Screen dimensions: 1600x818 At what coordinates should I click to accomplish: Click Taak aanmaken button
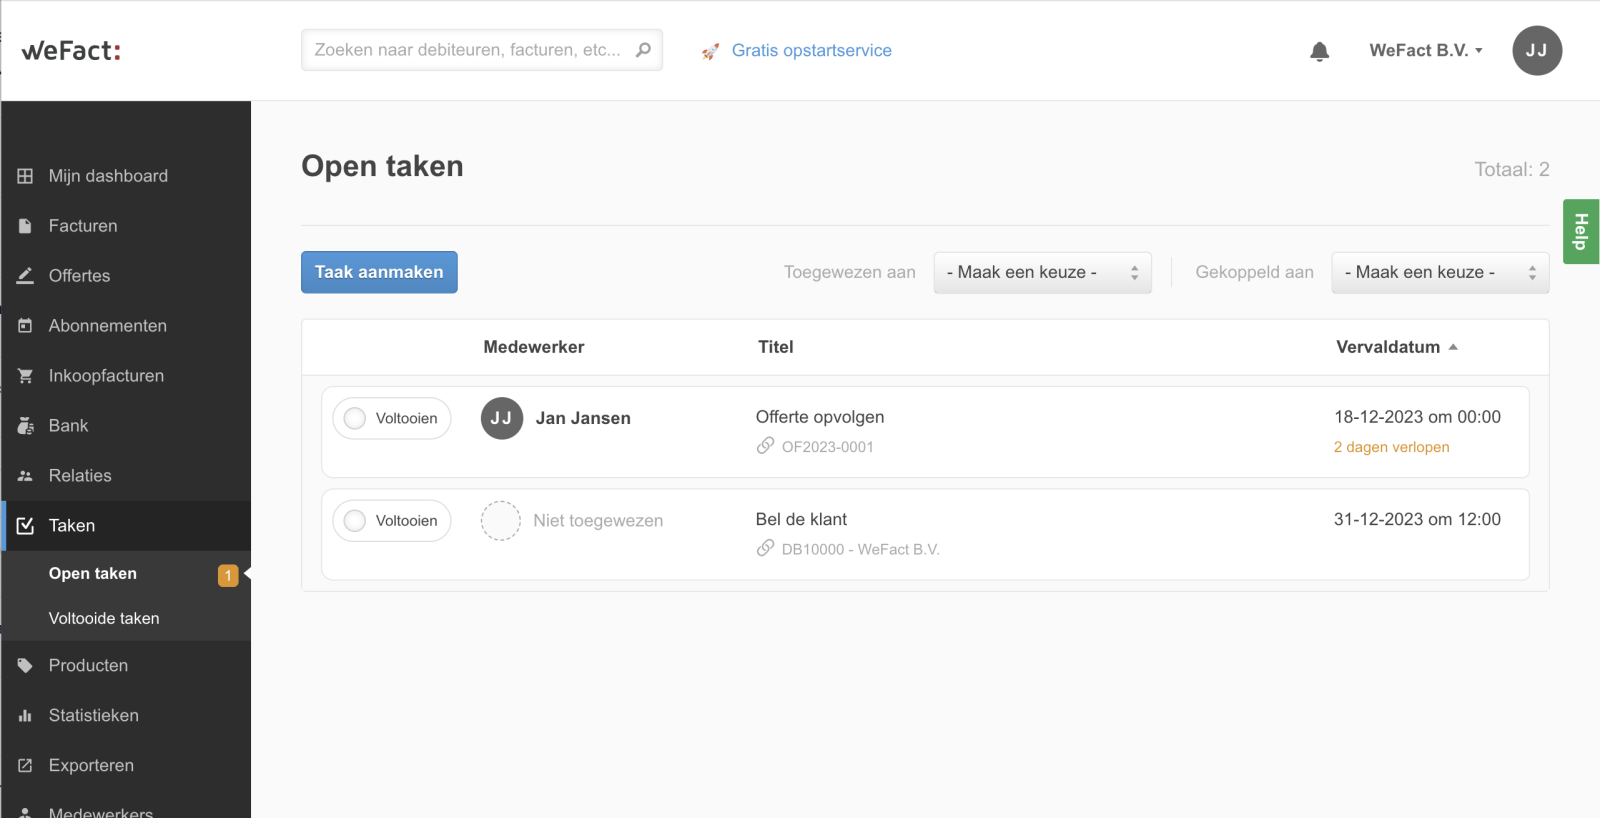click(379, 272)
